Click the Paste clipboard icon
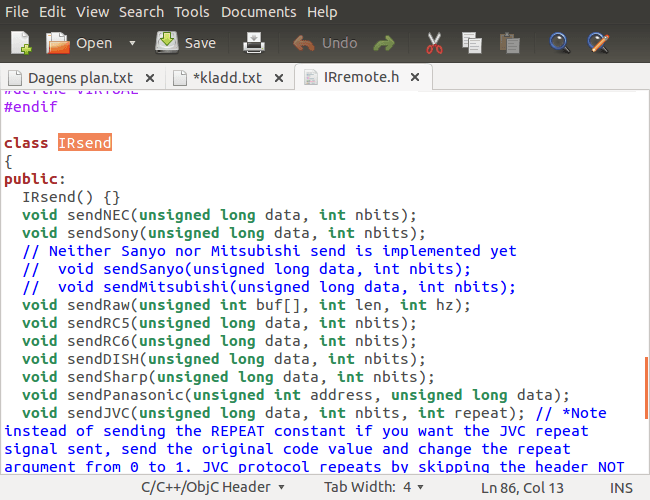Viewport: 650px width, 500px height. click(x=510, y=43)
